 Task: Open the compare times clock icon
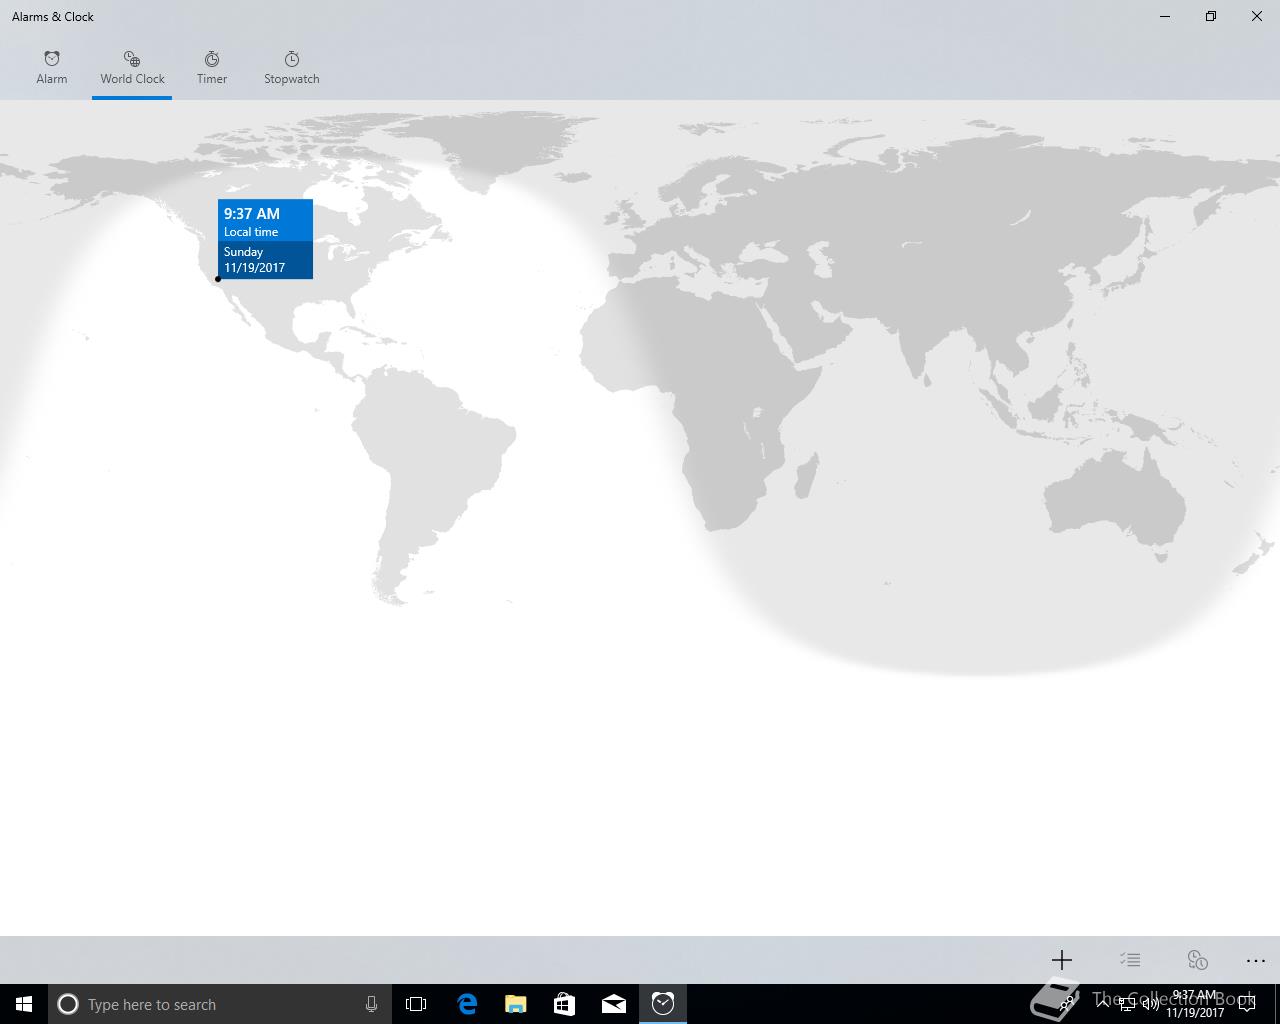(x=1198, y=960)
